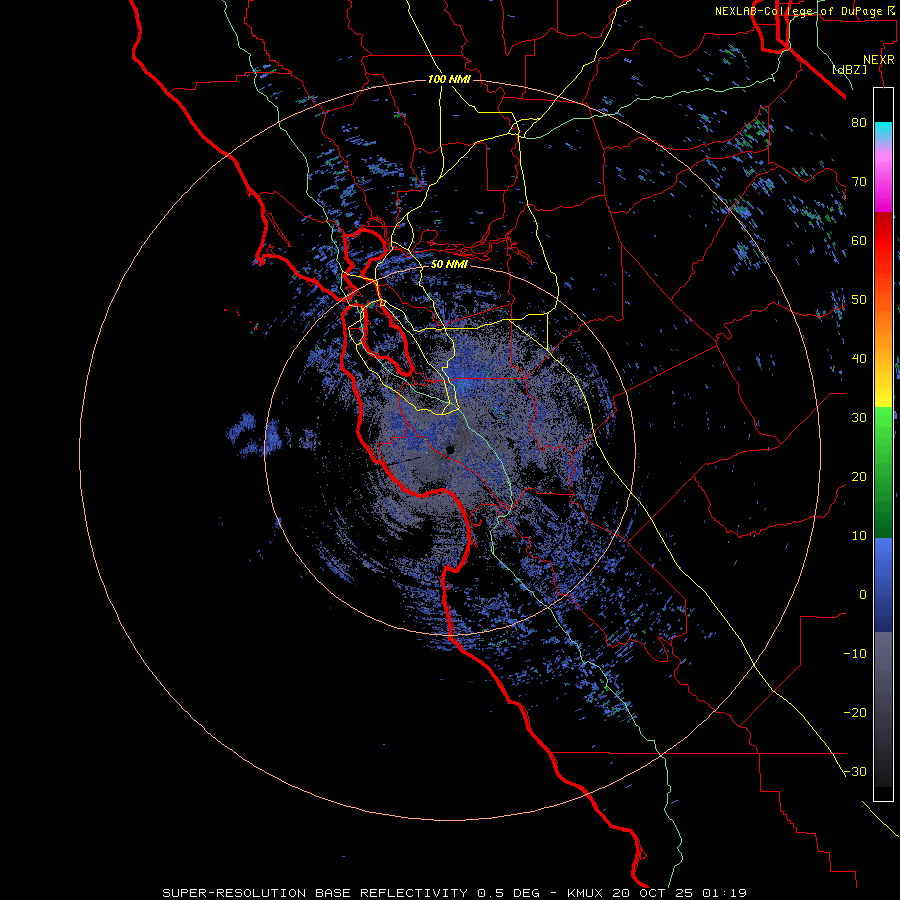This screenshot has width=900, height=900.
Task: Select the 30 value on the dBZ scale
Action: (x=859, y=417)
